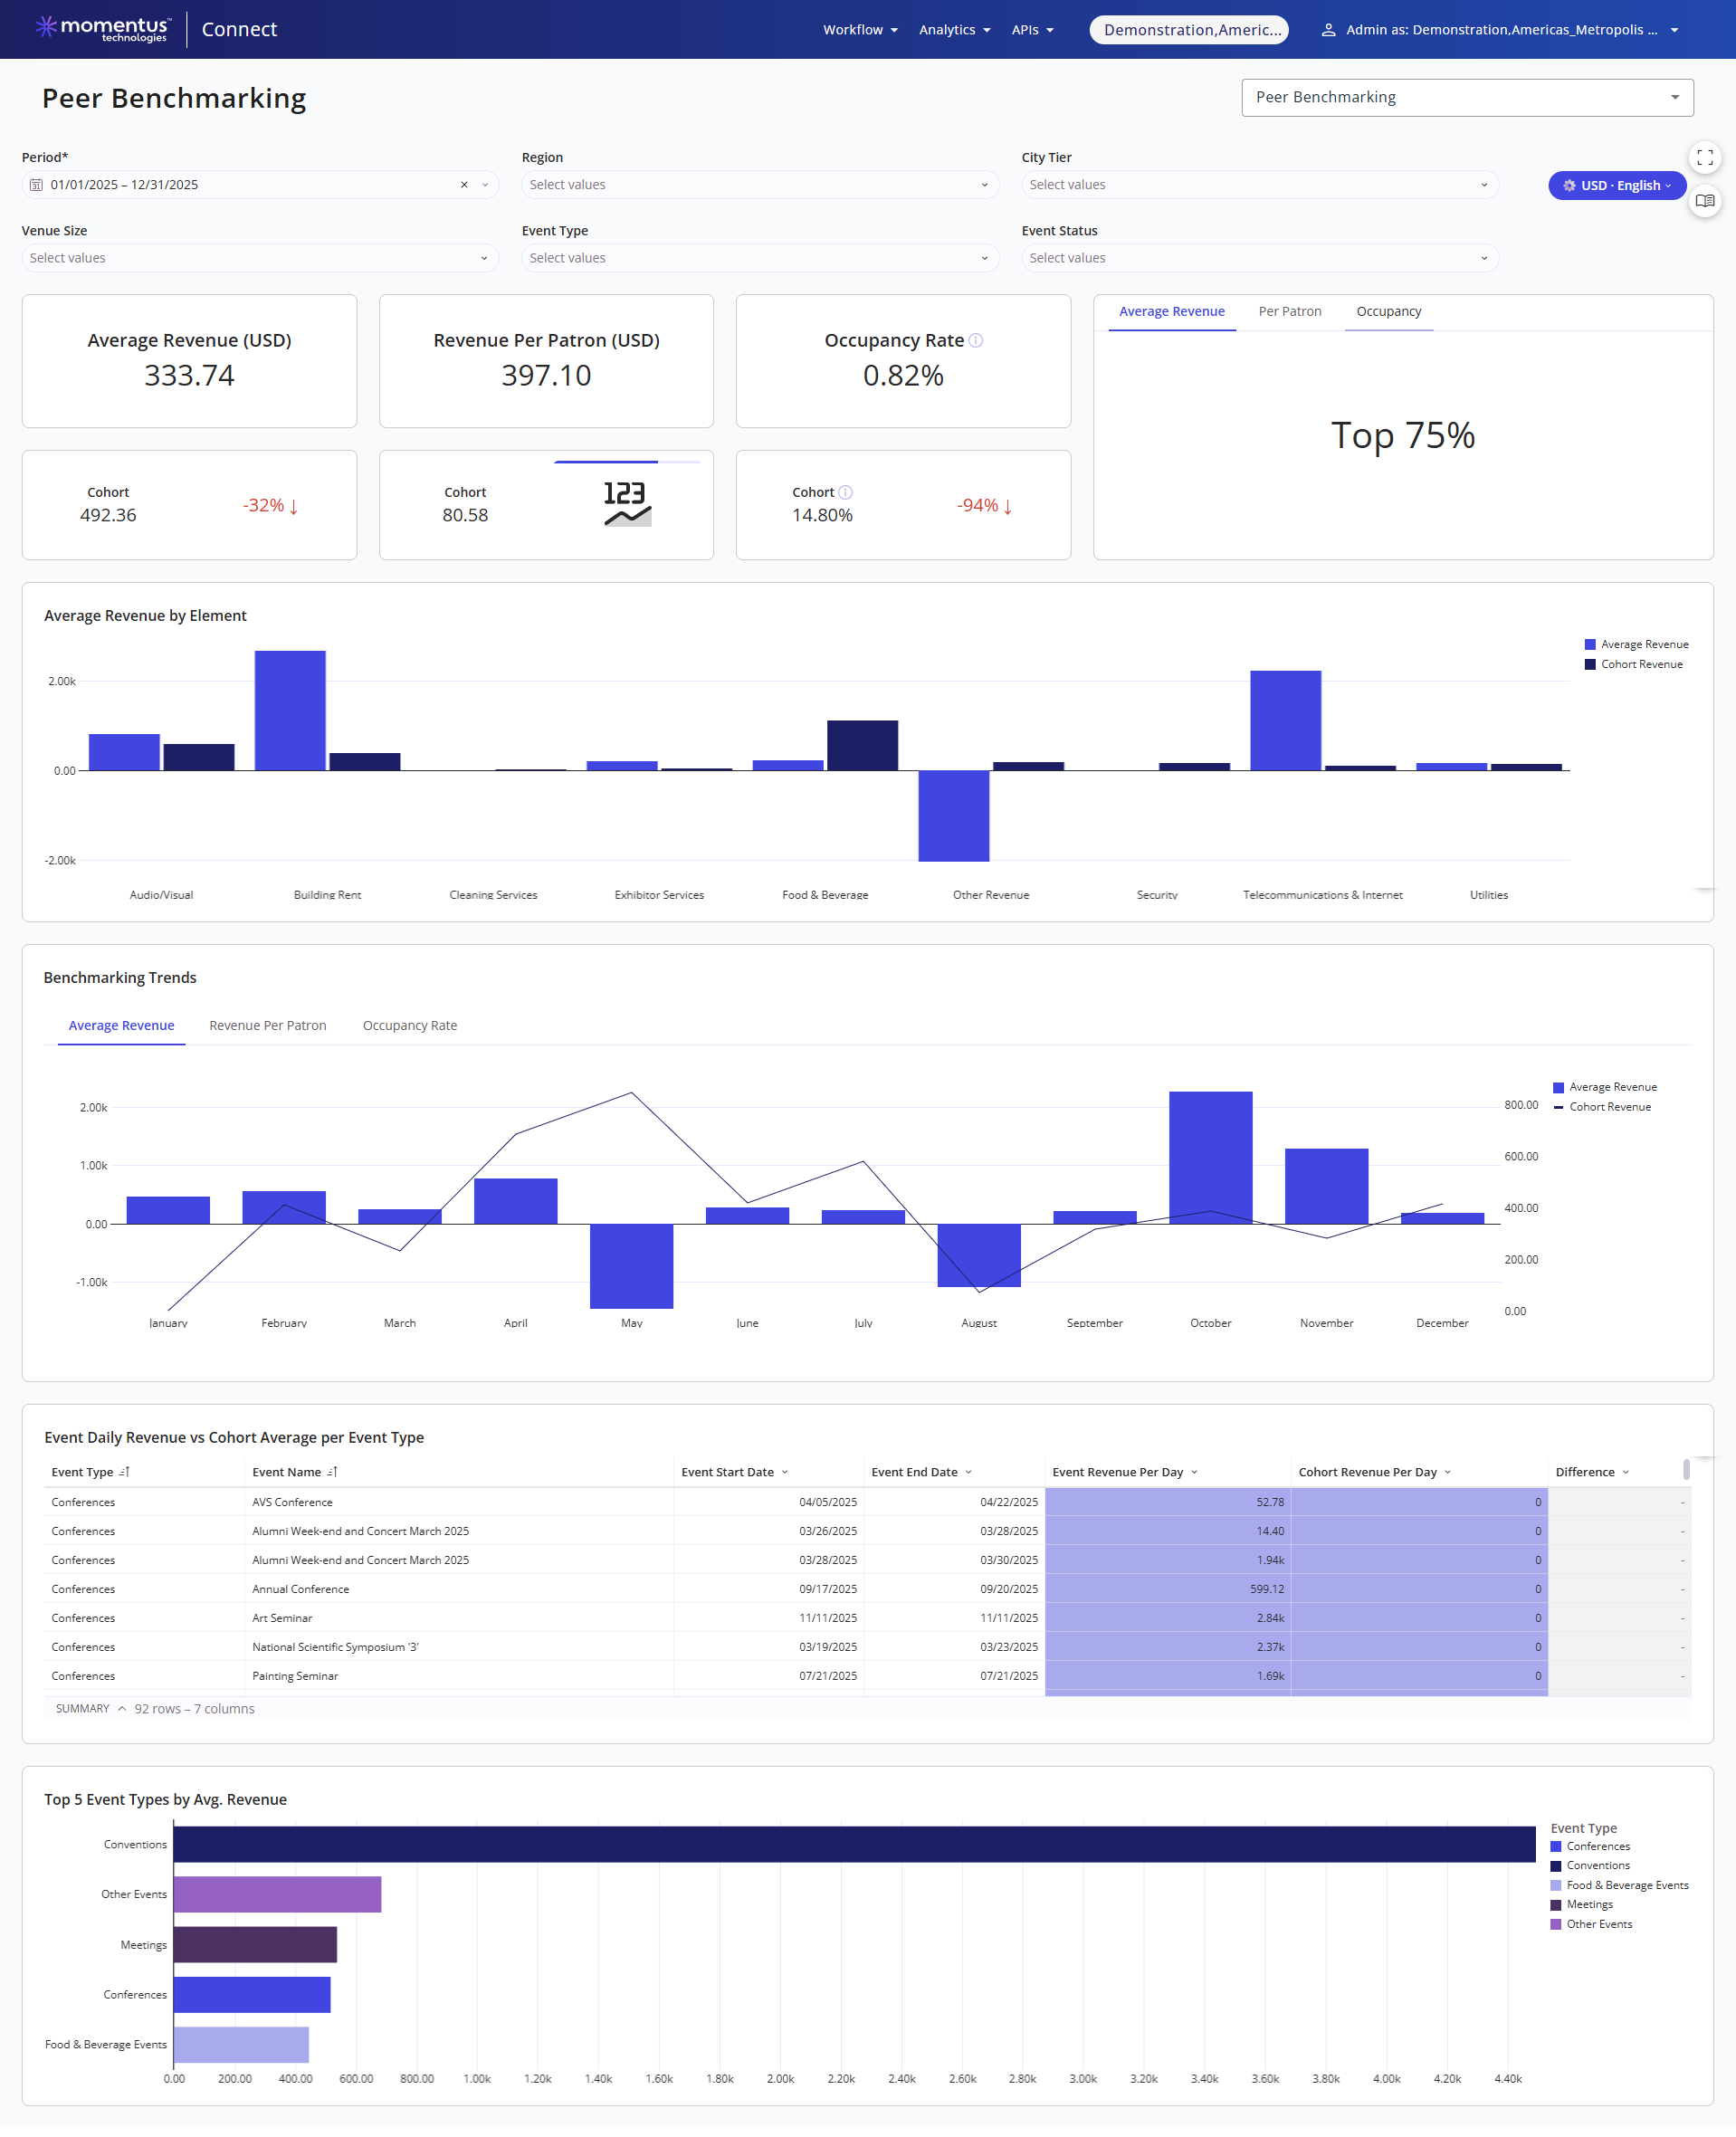Click the gear icon in USD English button
The height and width of the screenshot is (2137, 1736).
point(1569,186)
